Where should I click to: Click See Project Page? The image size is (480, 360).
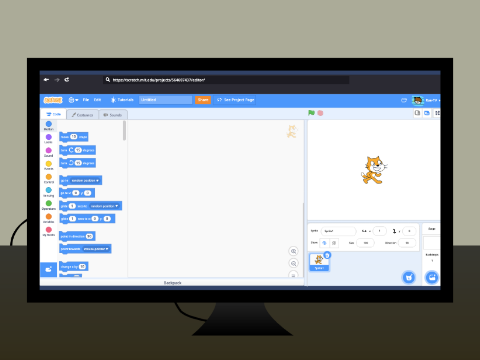click(x=236, y=100)
